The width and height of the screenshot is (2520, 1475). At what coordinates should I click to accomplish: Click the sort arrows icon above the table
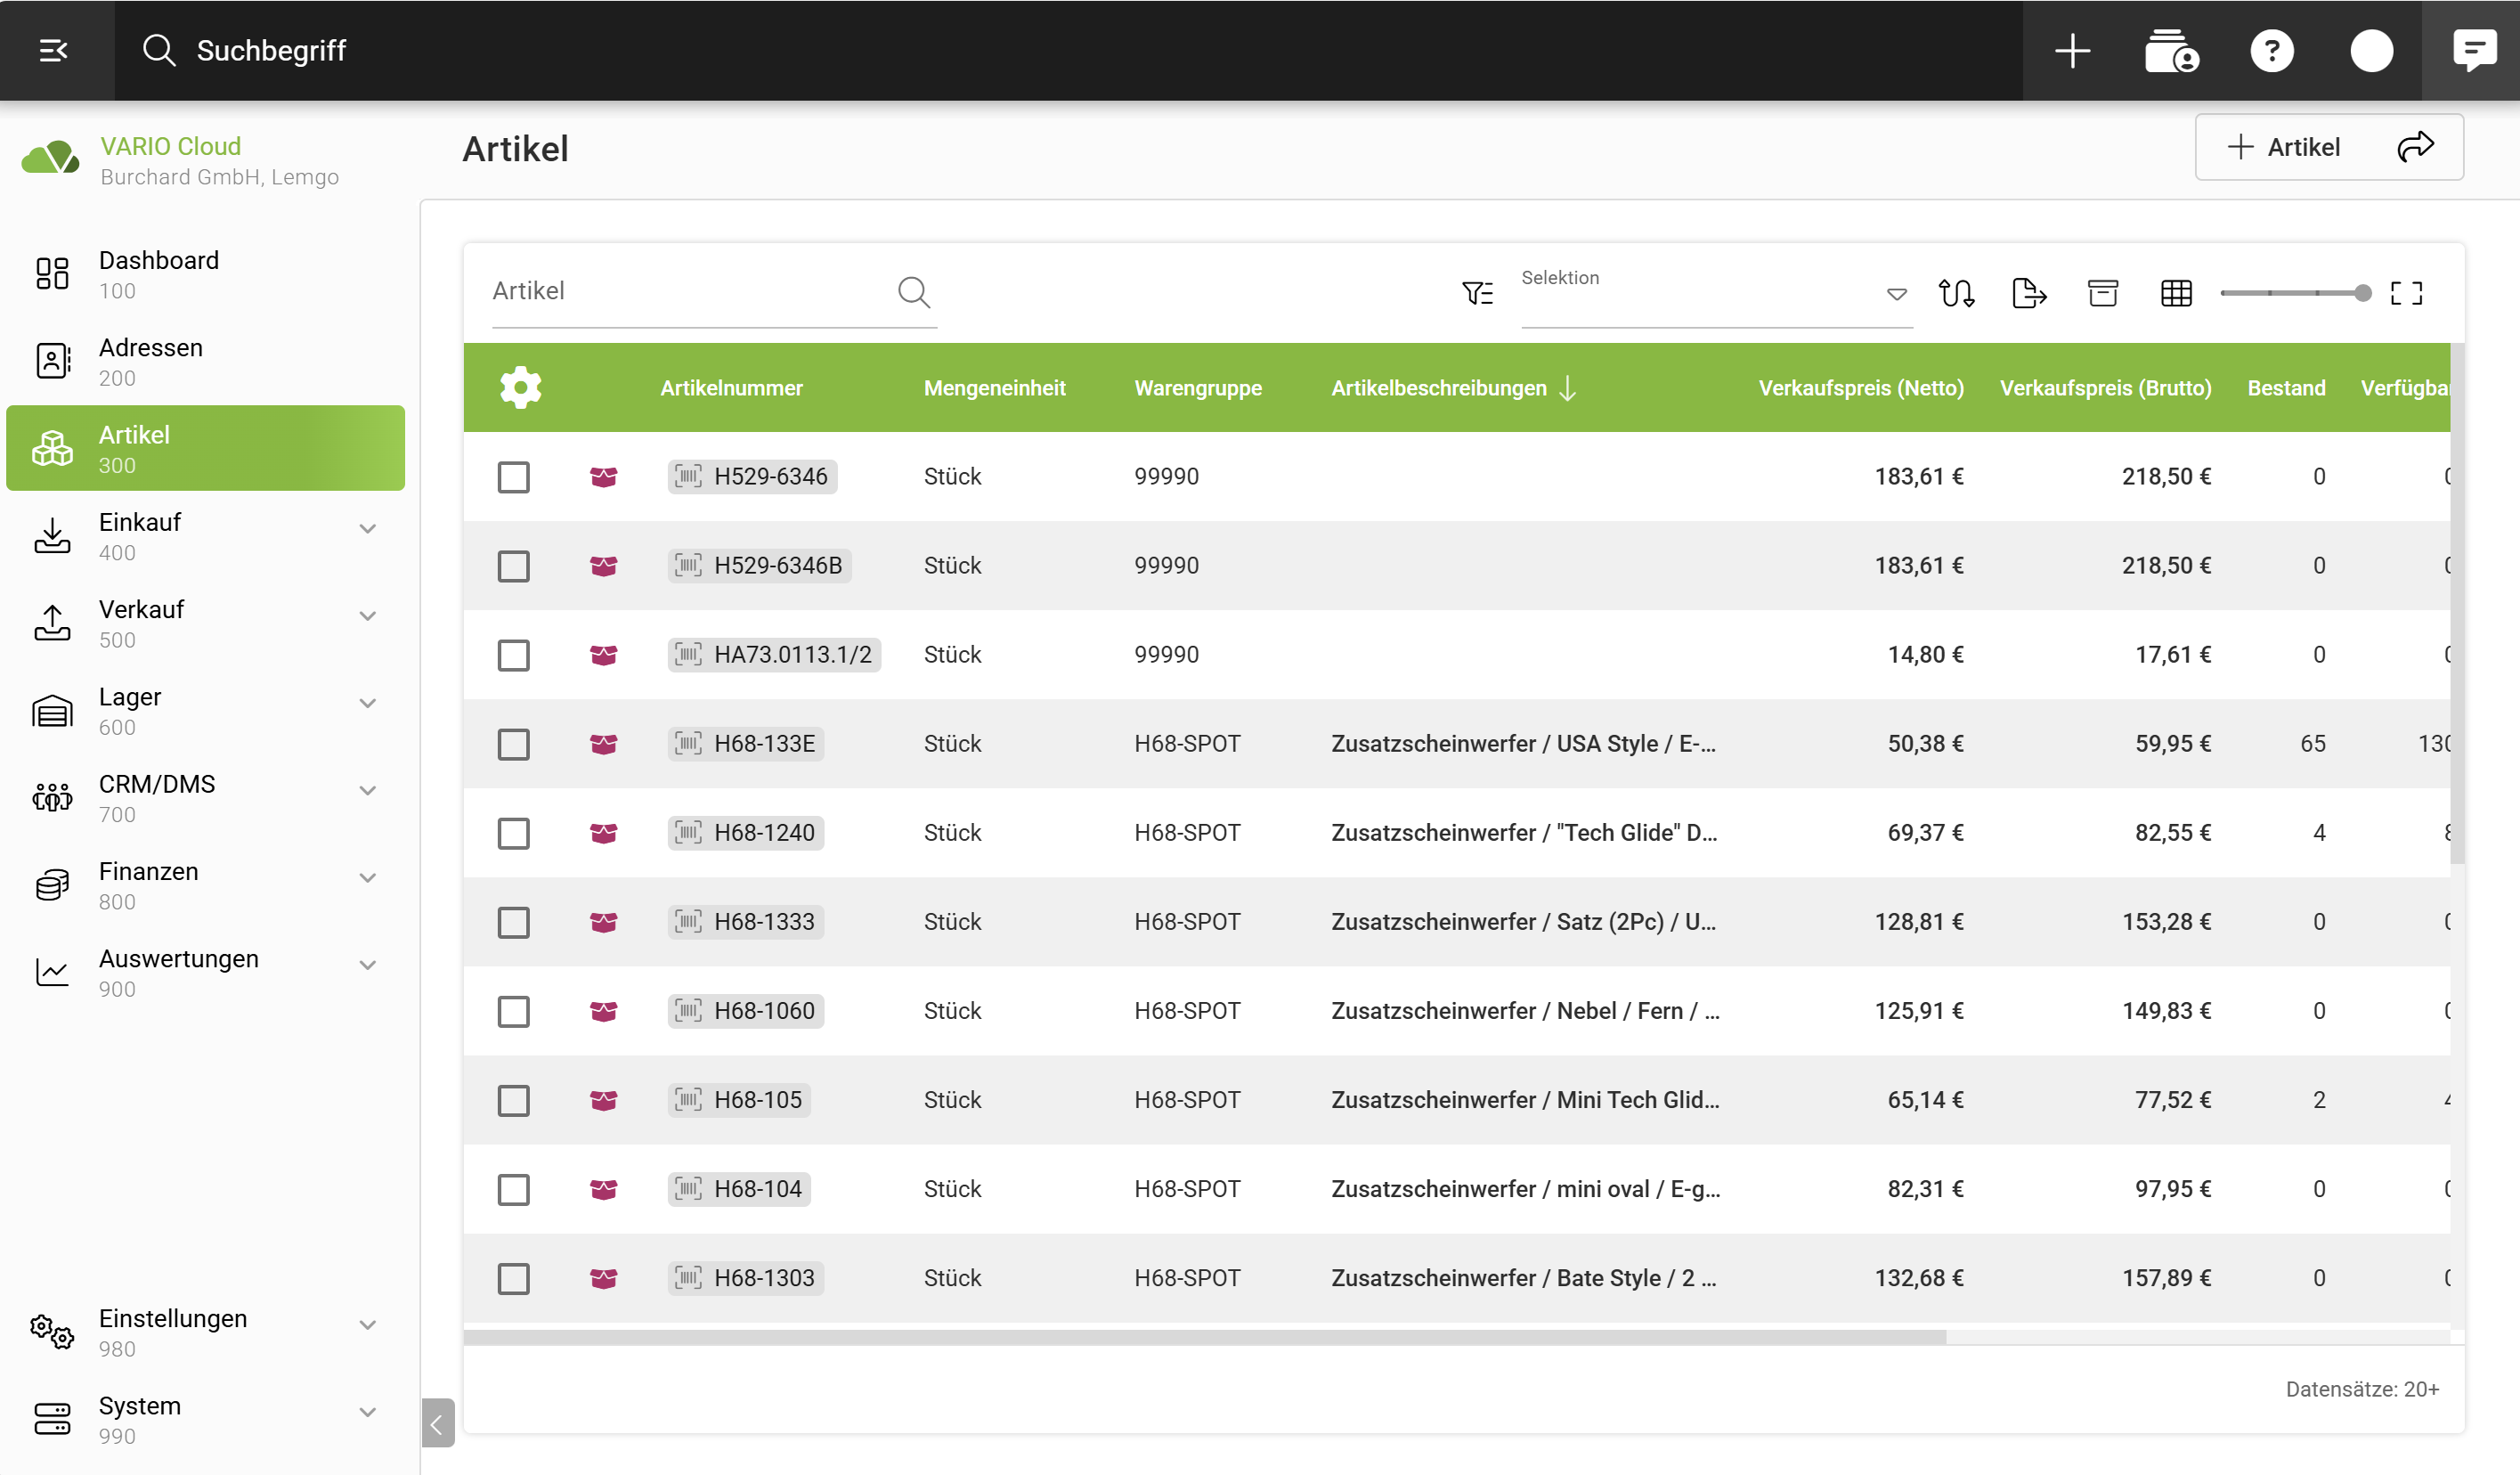(x=1957, y=293)
